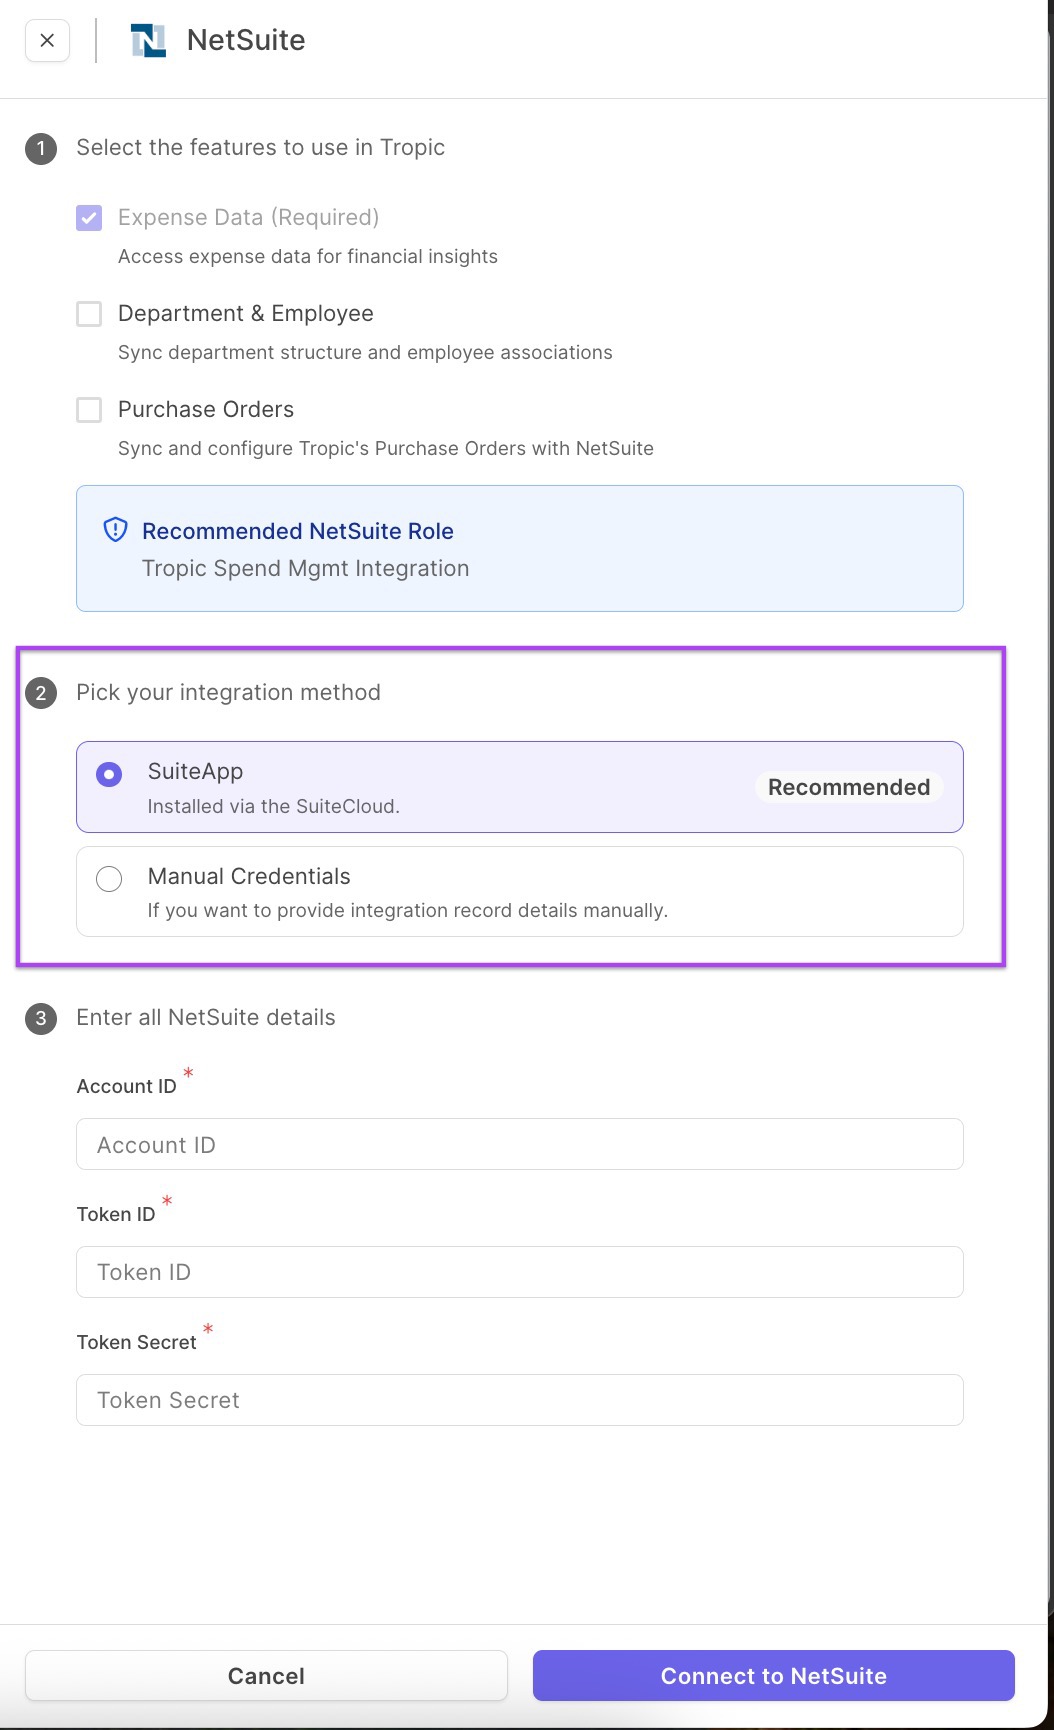The image size is (1054, 1730).
Task: Click the step 1 number badge
Action: coord(41,149)
